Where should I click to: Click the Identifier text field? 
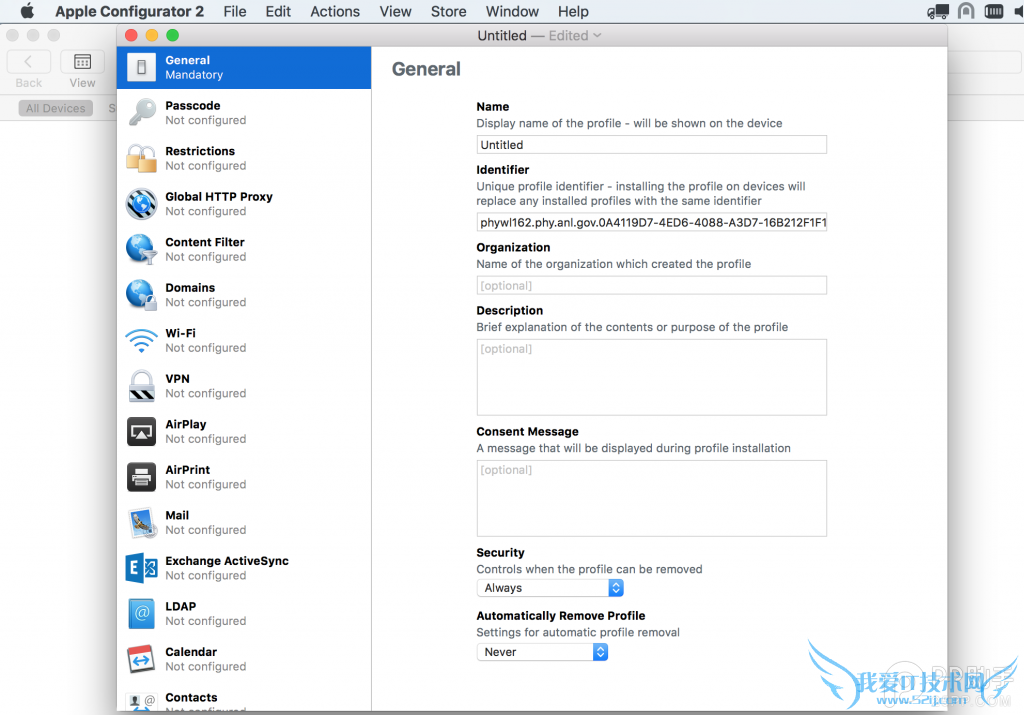coord(651,222)
